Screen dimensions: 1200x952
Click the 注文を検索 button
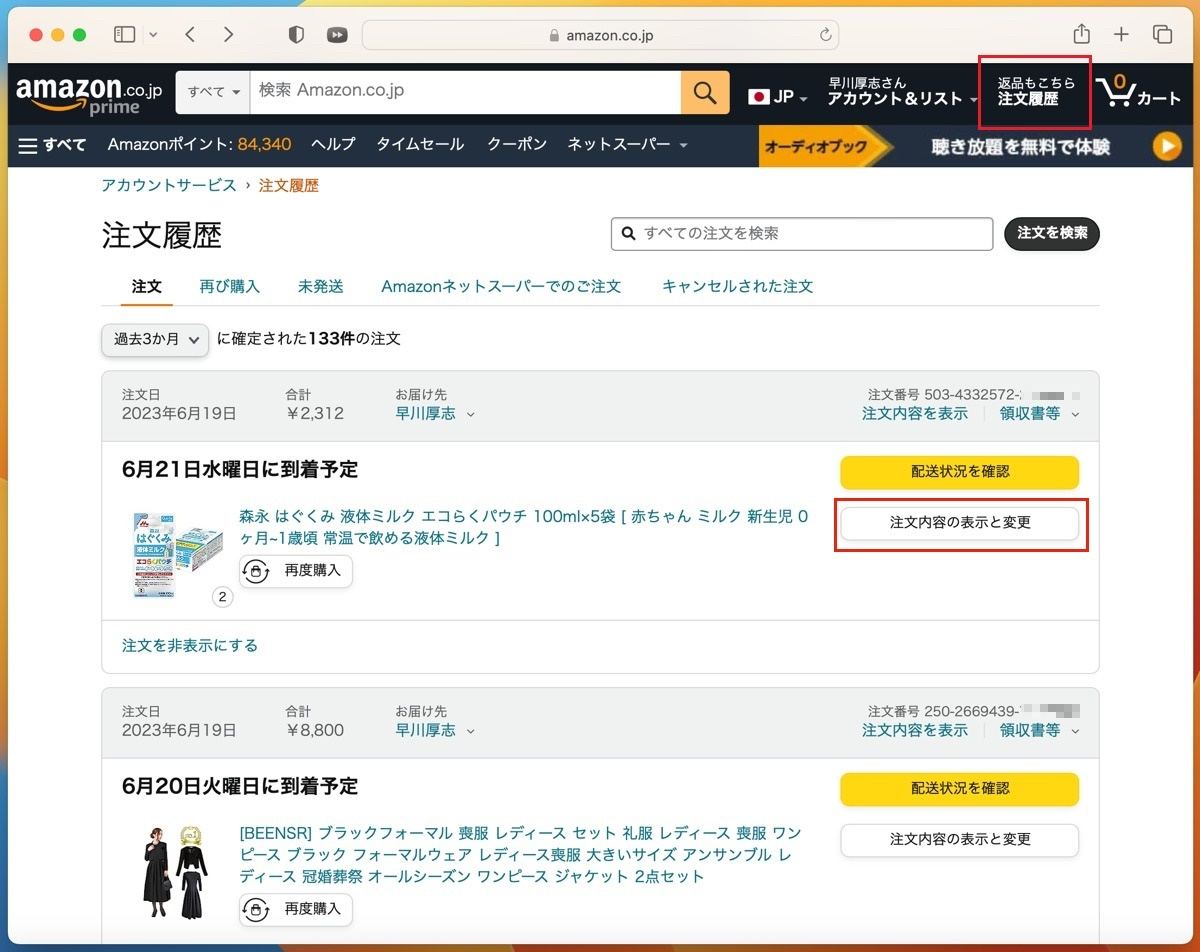(1052, 233)
